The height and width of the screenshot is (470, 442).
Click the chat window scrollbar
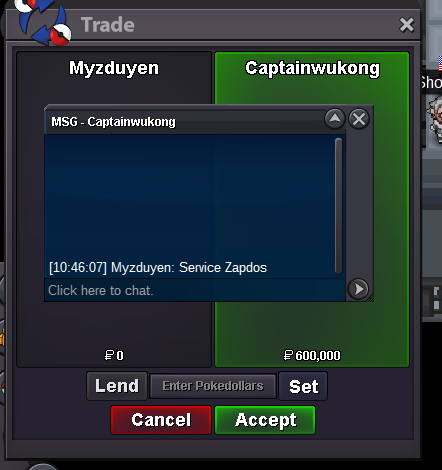339,205
